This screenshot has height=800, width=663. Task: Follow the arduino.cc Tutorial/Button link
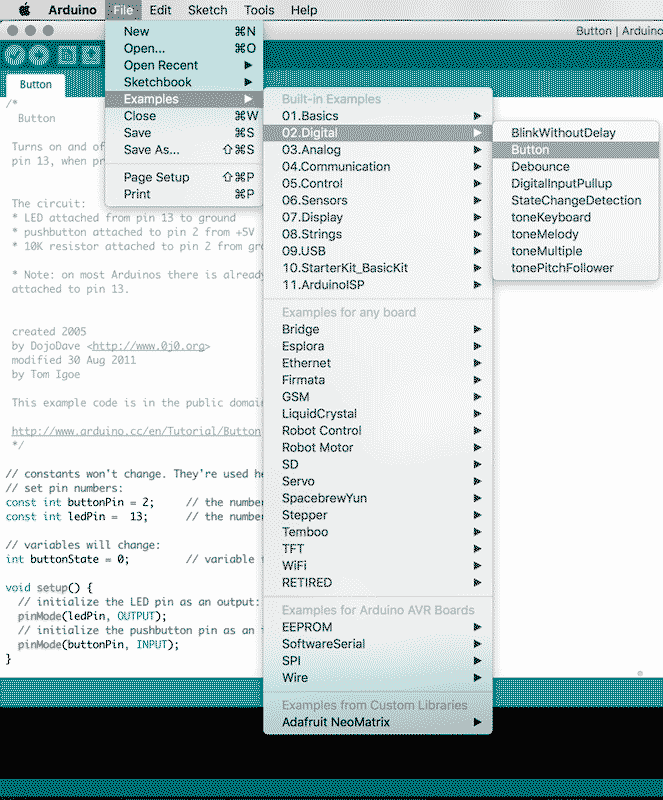click(x=136, y=431)
